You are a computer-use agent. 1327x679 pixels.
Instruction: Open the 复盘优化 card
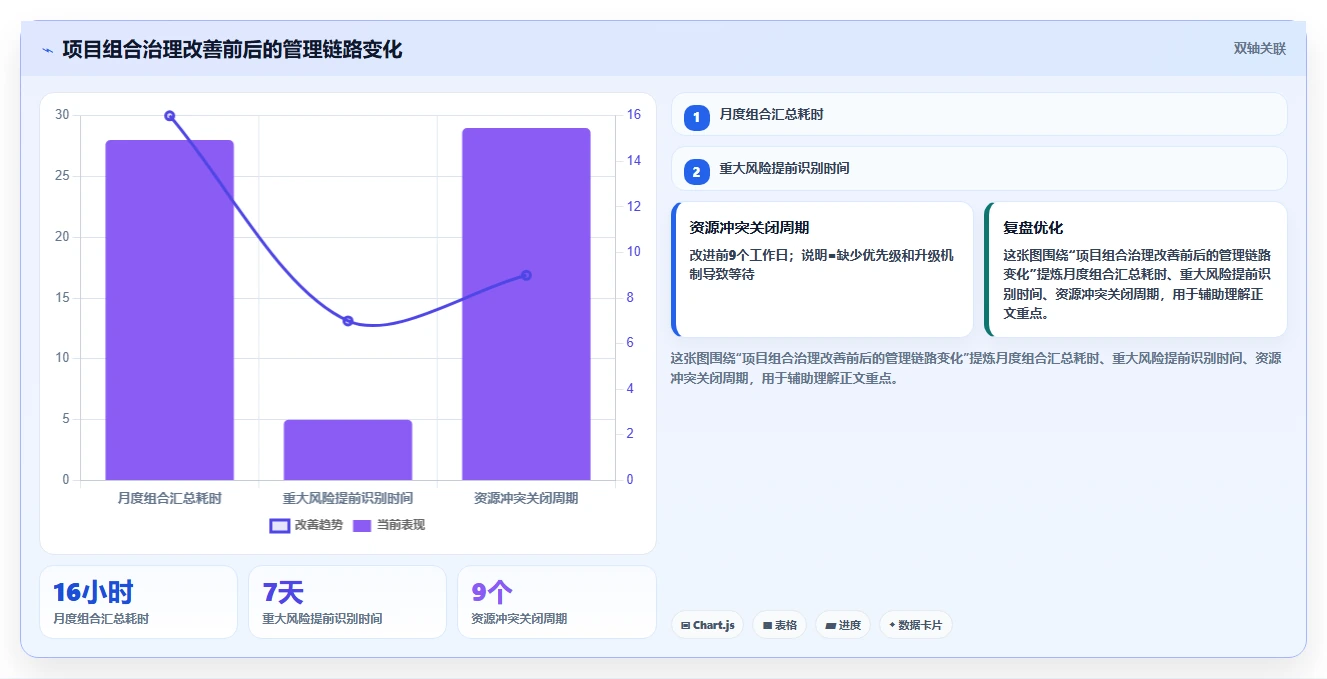click(x=1135, y=270)
